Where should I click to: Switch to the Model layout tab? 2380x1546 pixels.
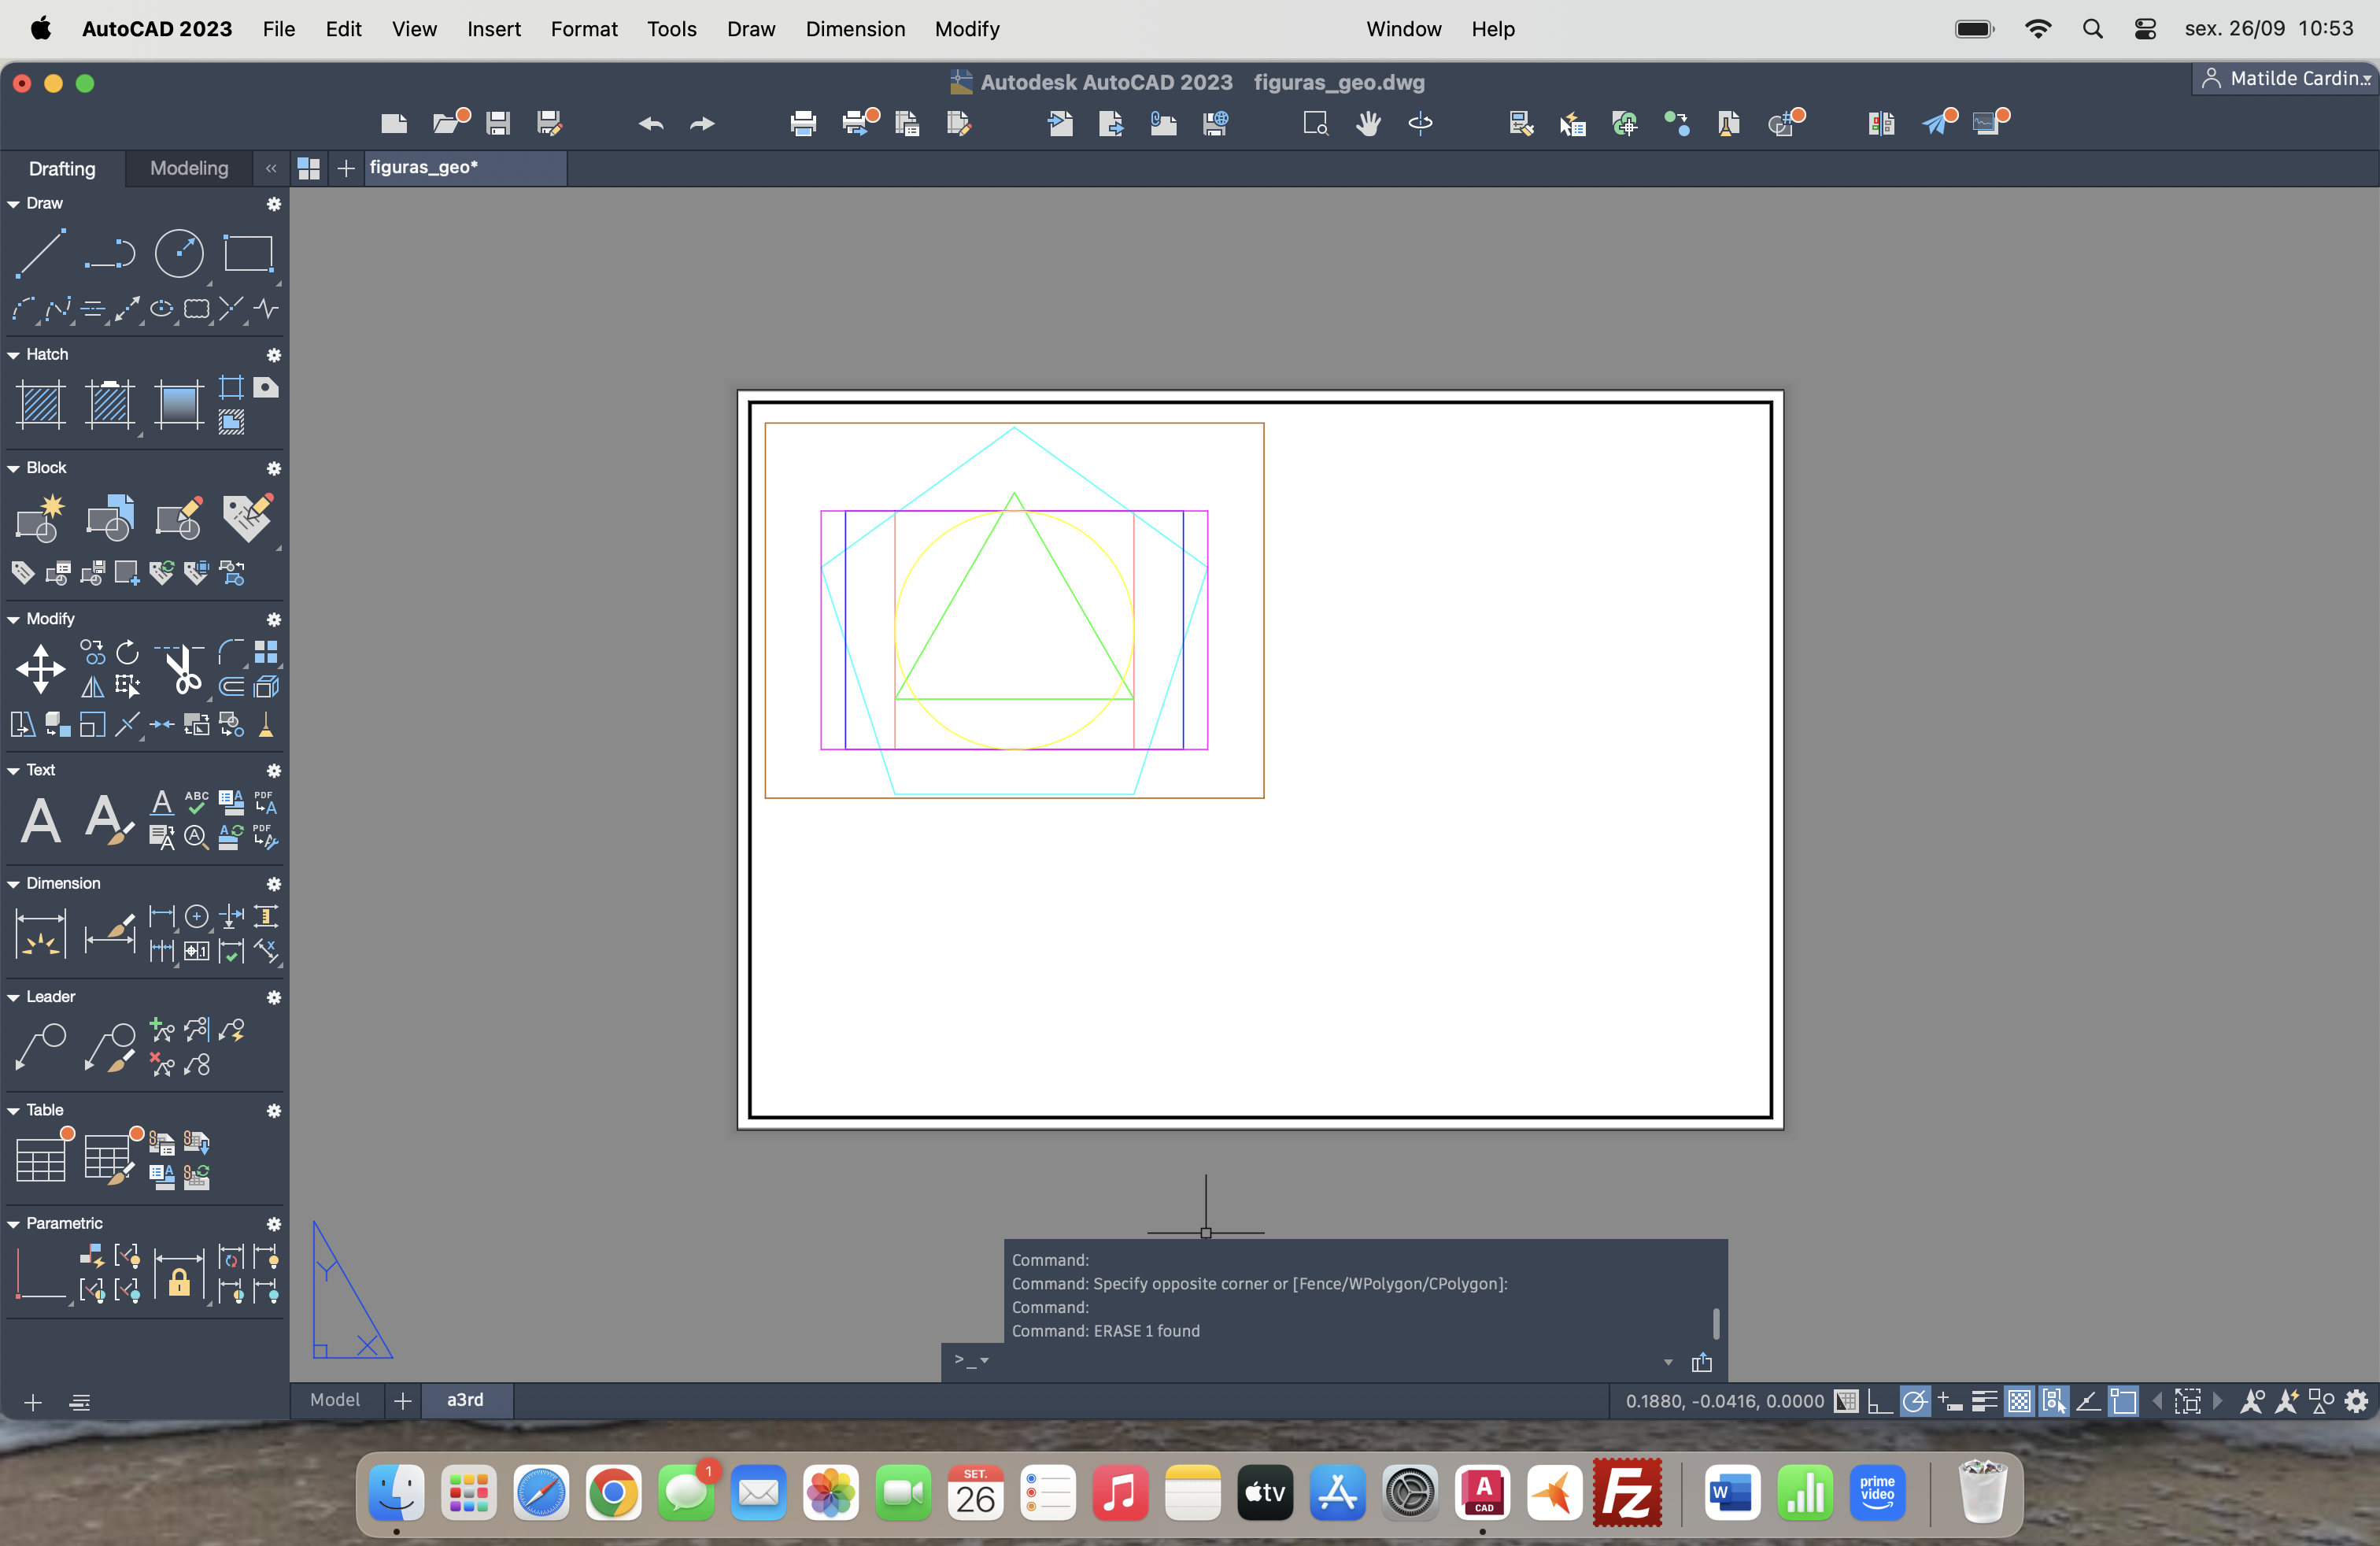[334, 1399]
